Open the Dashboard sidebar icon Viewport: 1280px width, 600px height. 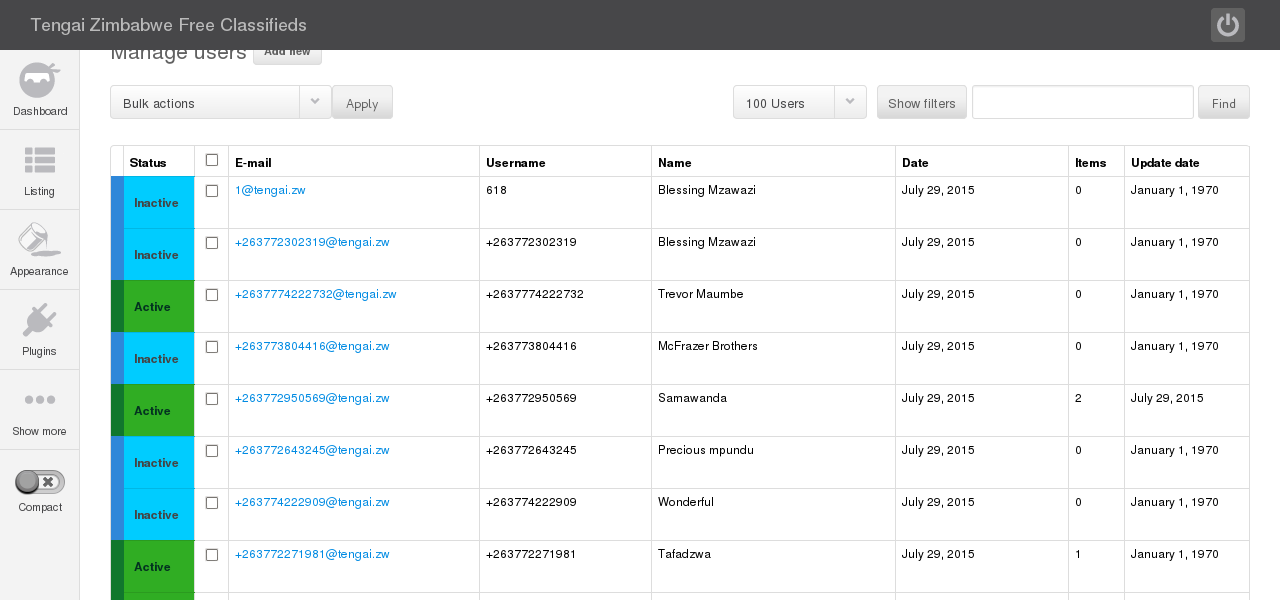40,80
